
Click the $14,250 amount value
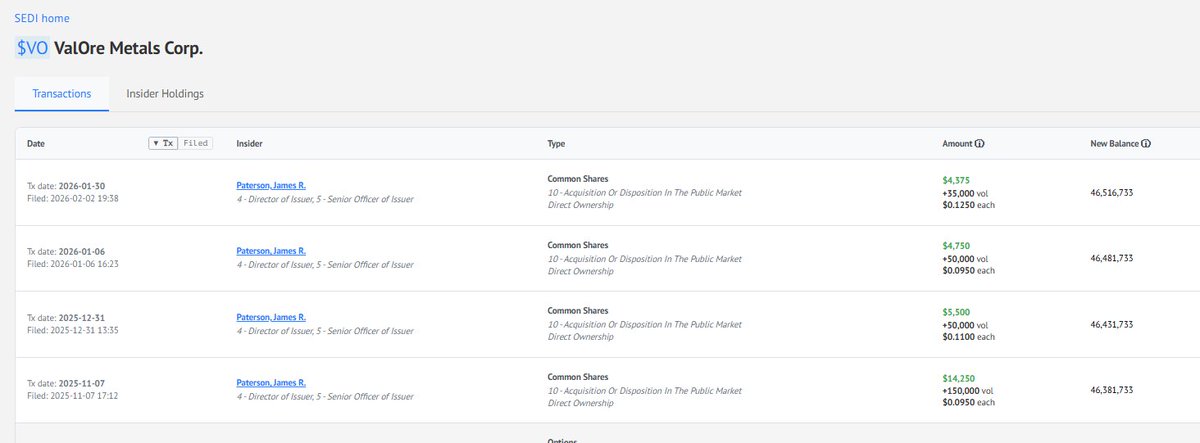coord(959,377)
